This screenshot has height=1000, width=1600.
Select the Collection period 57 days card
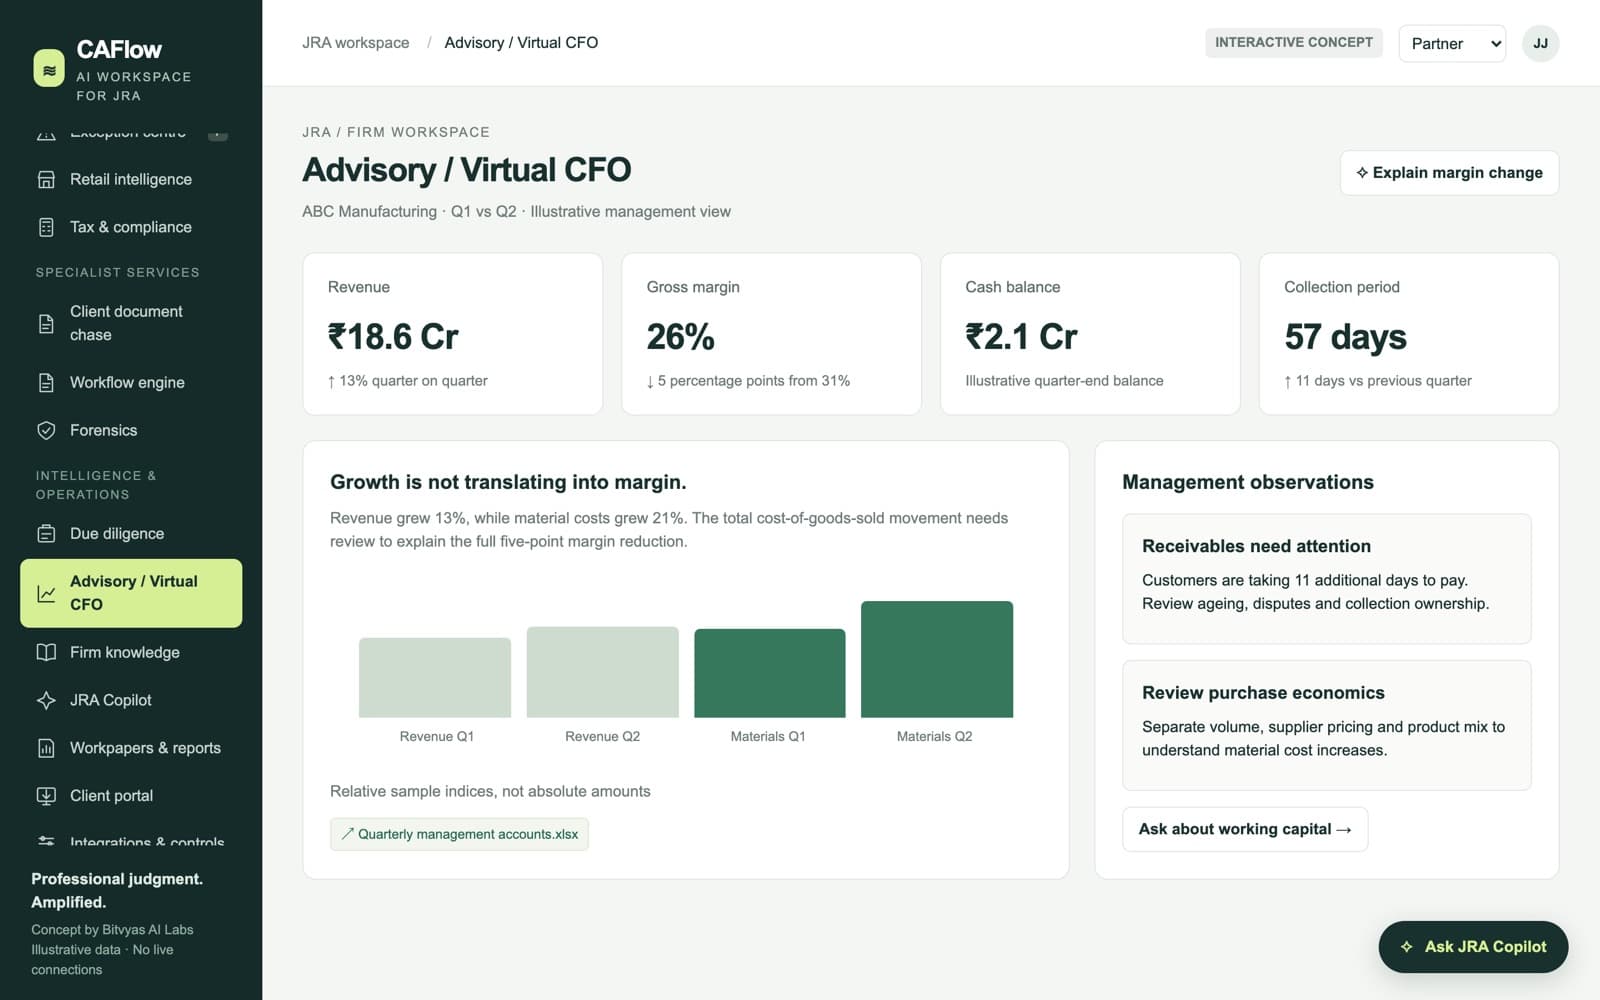pos(1409,334)
